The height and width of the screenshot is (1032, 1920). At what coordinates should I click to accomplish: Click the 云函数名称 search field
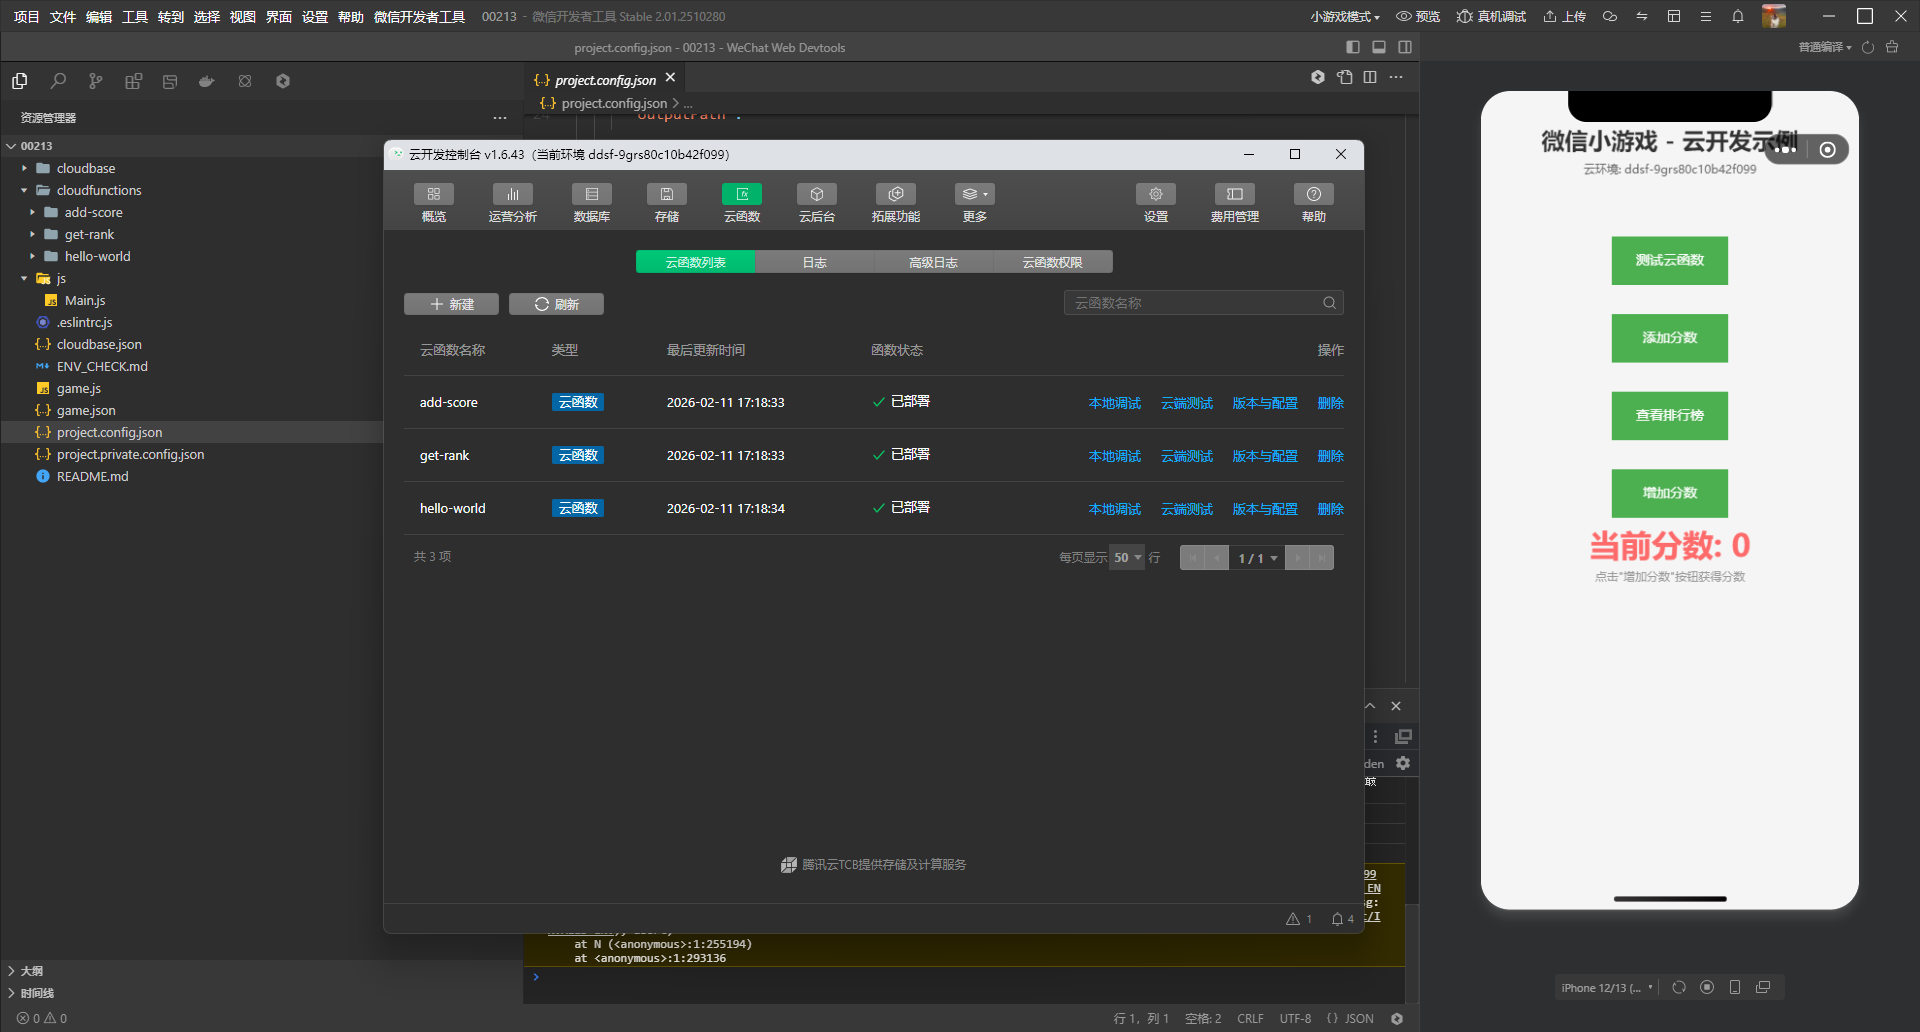point(1203,303)
